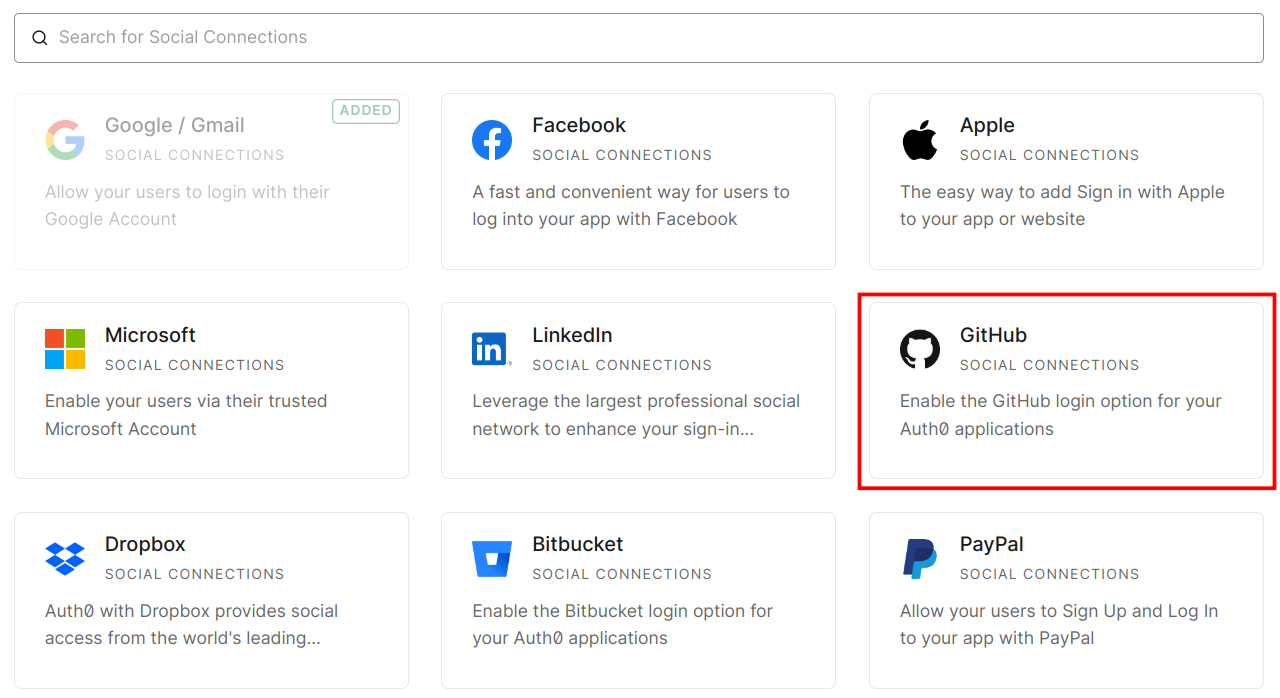Open the Google / Gmail title
The image size is (1280, 698).
click(175, 125)
